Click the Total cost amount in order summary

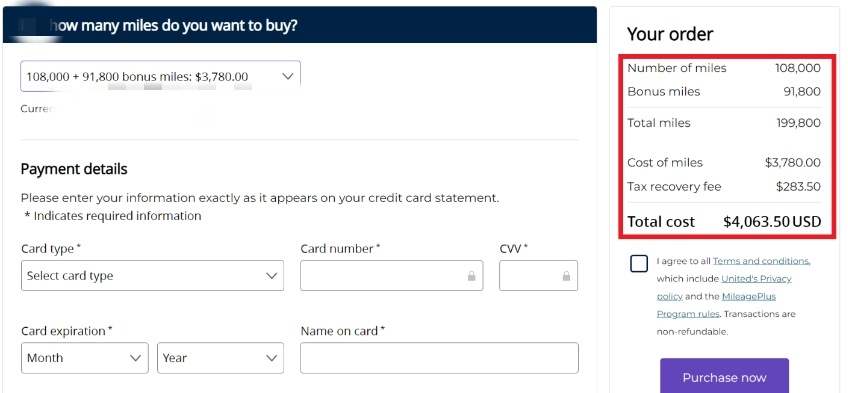click(772, 222)
